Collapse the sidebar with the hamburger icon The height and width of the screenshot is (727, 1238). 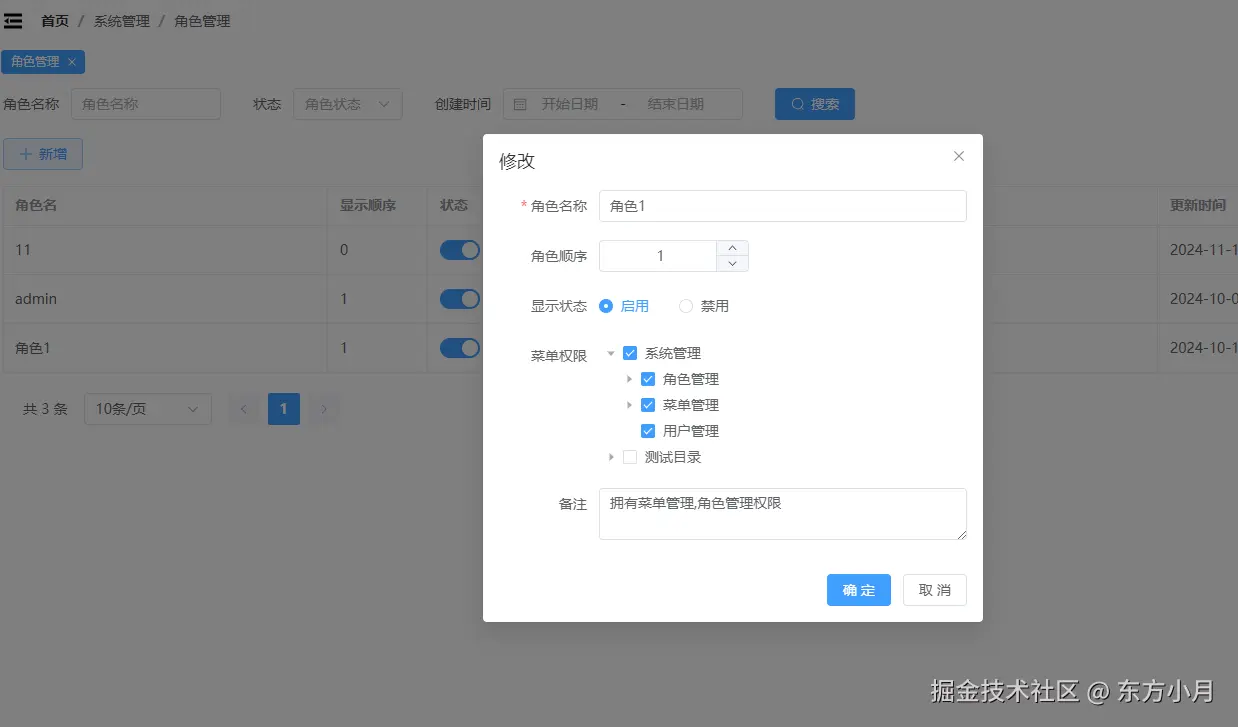13,21
